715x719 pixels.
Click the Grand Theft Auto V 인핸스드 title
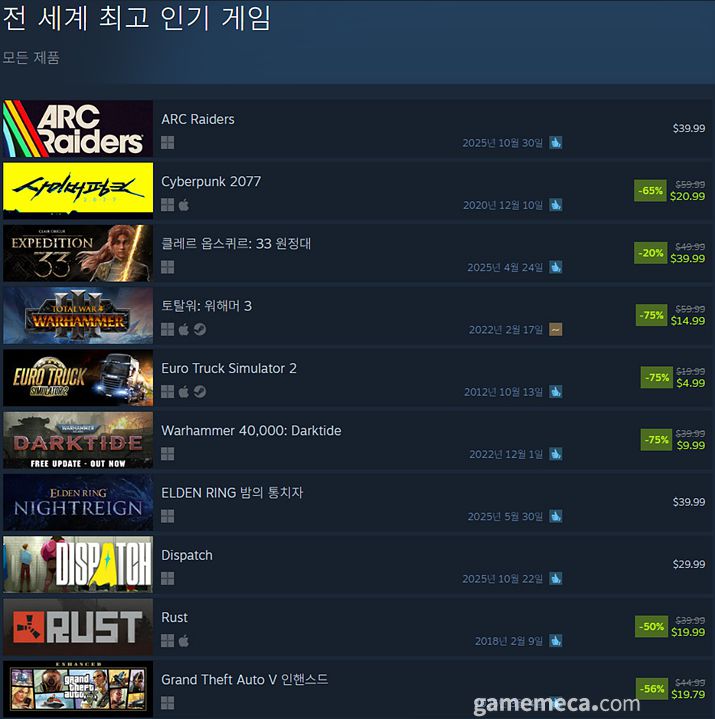pyautogui.click(x=244, y=679)
